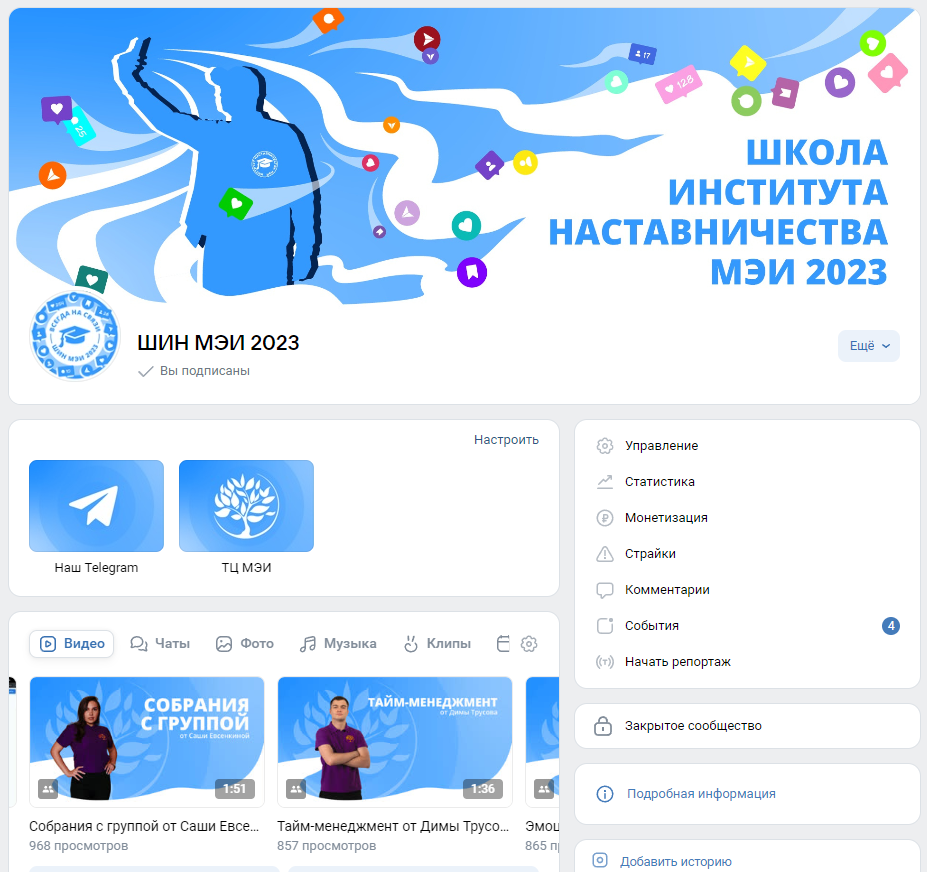Click the Настроить link
The width and height of the screenshot is (927, 872).
(x=506, y=440)
